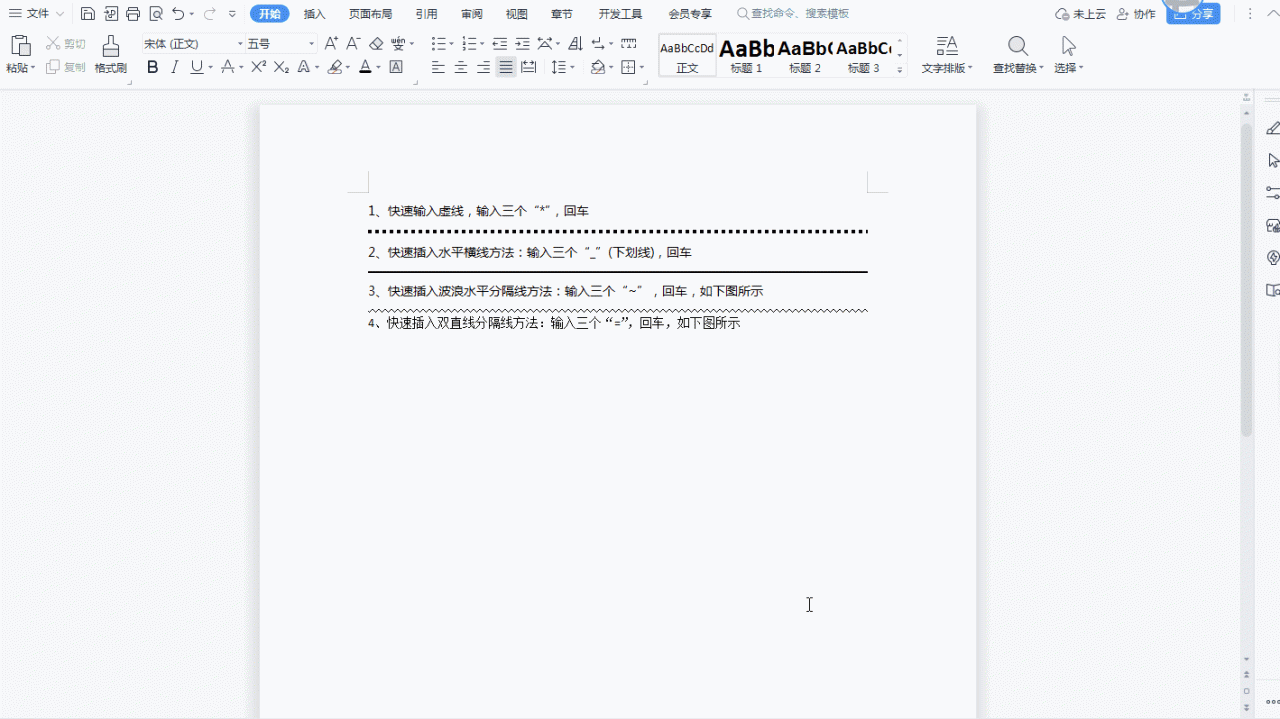
Task: Click the font color A swatch
Action: 365,67
